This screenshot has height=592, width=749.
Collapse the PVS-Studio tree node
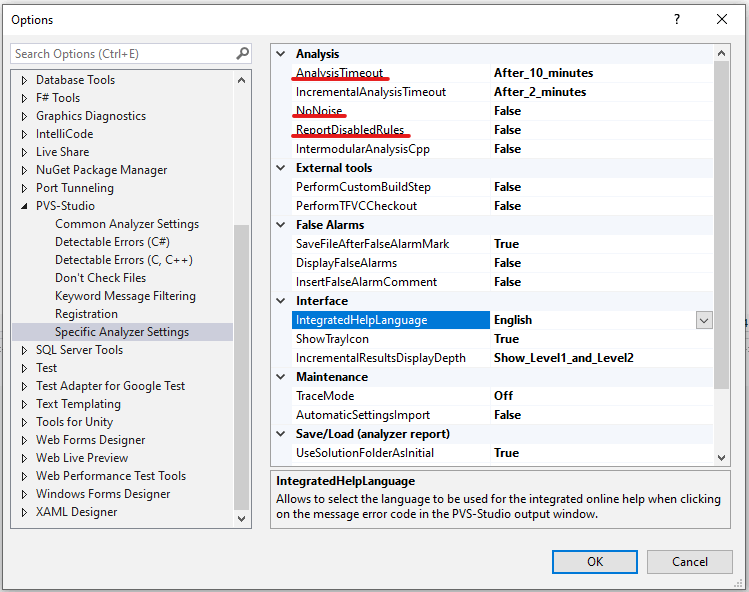pyautogui.click(x=25, y=206)
